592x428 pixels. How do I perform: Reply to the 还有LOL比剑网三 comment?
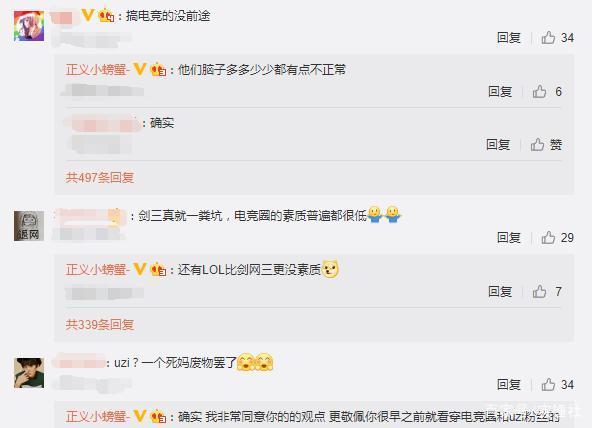(500, 291)
